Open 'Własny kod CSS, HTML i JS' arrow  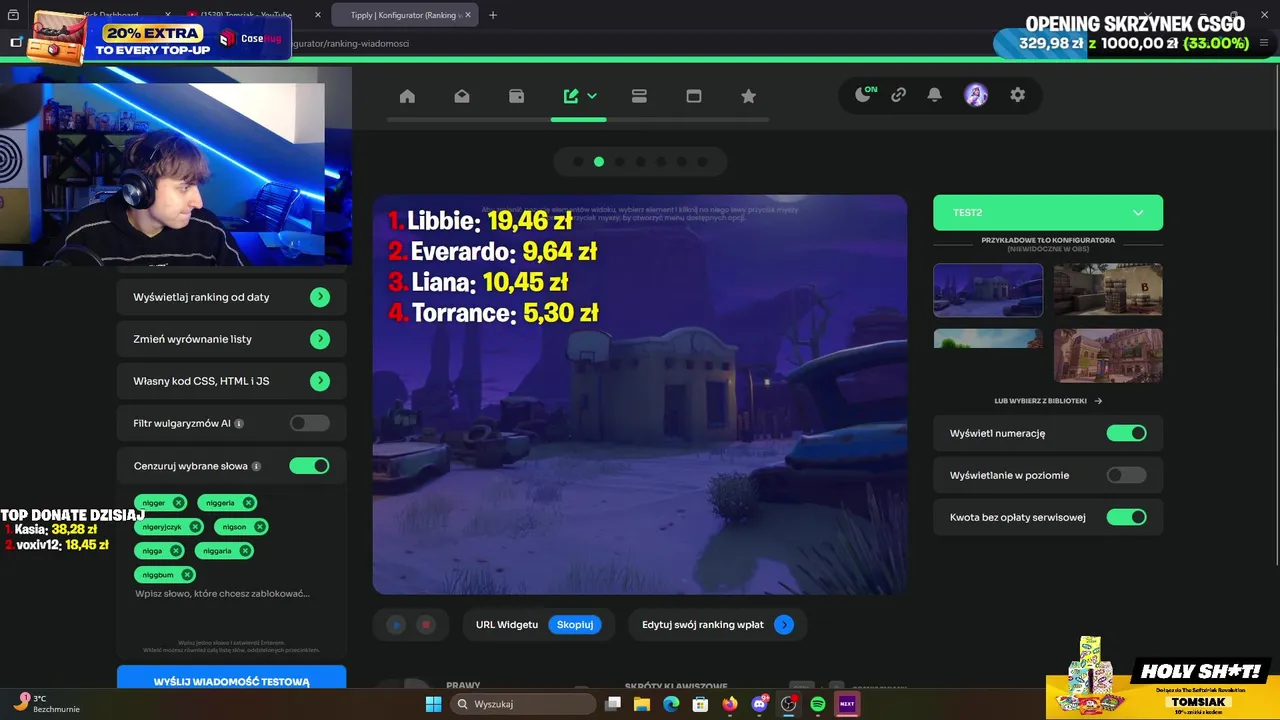tap(320, 381)
